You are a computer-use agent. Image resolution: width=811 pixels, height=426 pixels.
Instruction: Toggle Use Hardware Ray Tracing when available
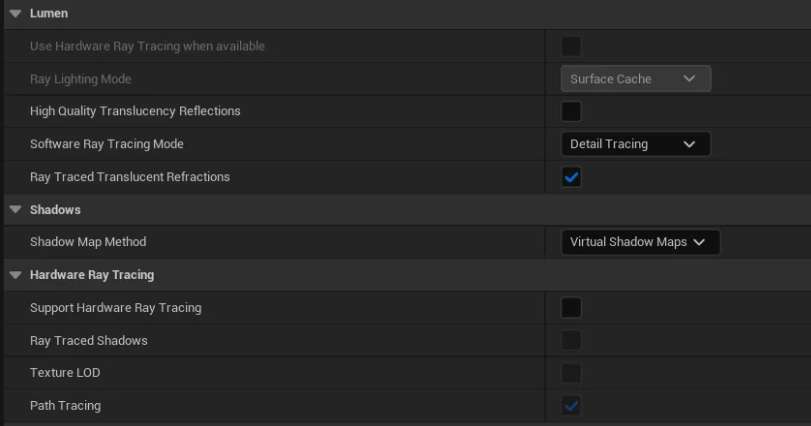pyautogui.click(x=571, y=46)
